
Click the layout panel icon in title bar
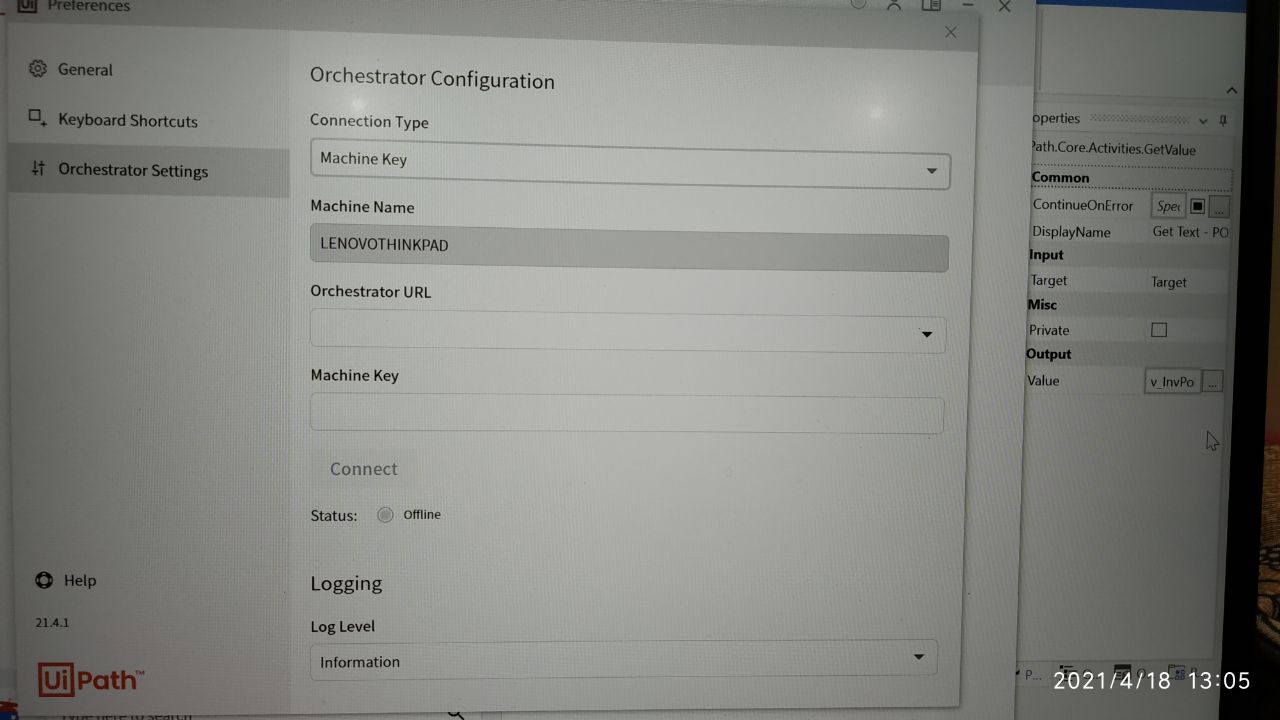point(931,5)
